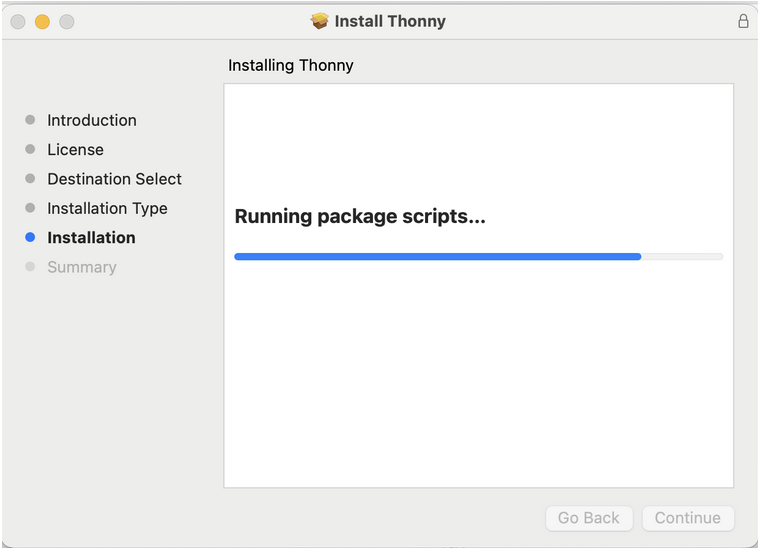The height and width of the screenshot is (548, 758).
Task: Click the bullet beside Destination Select
Action: click(x=30, y=179)
